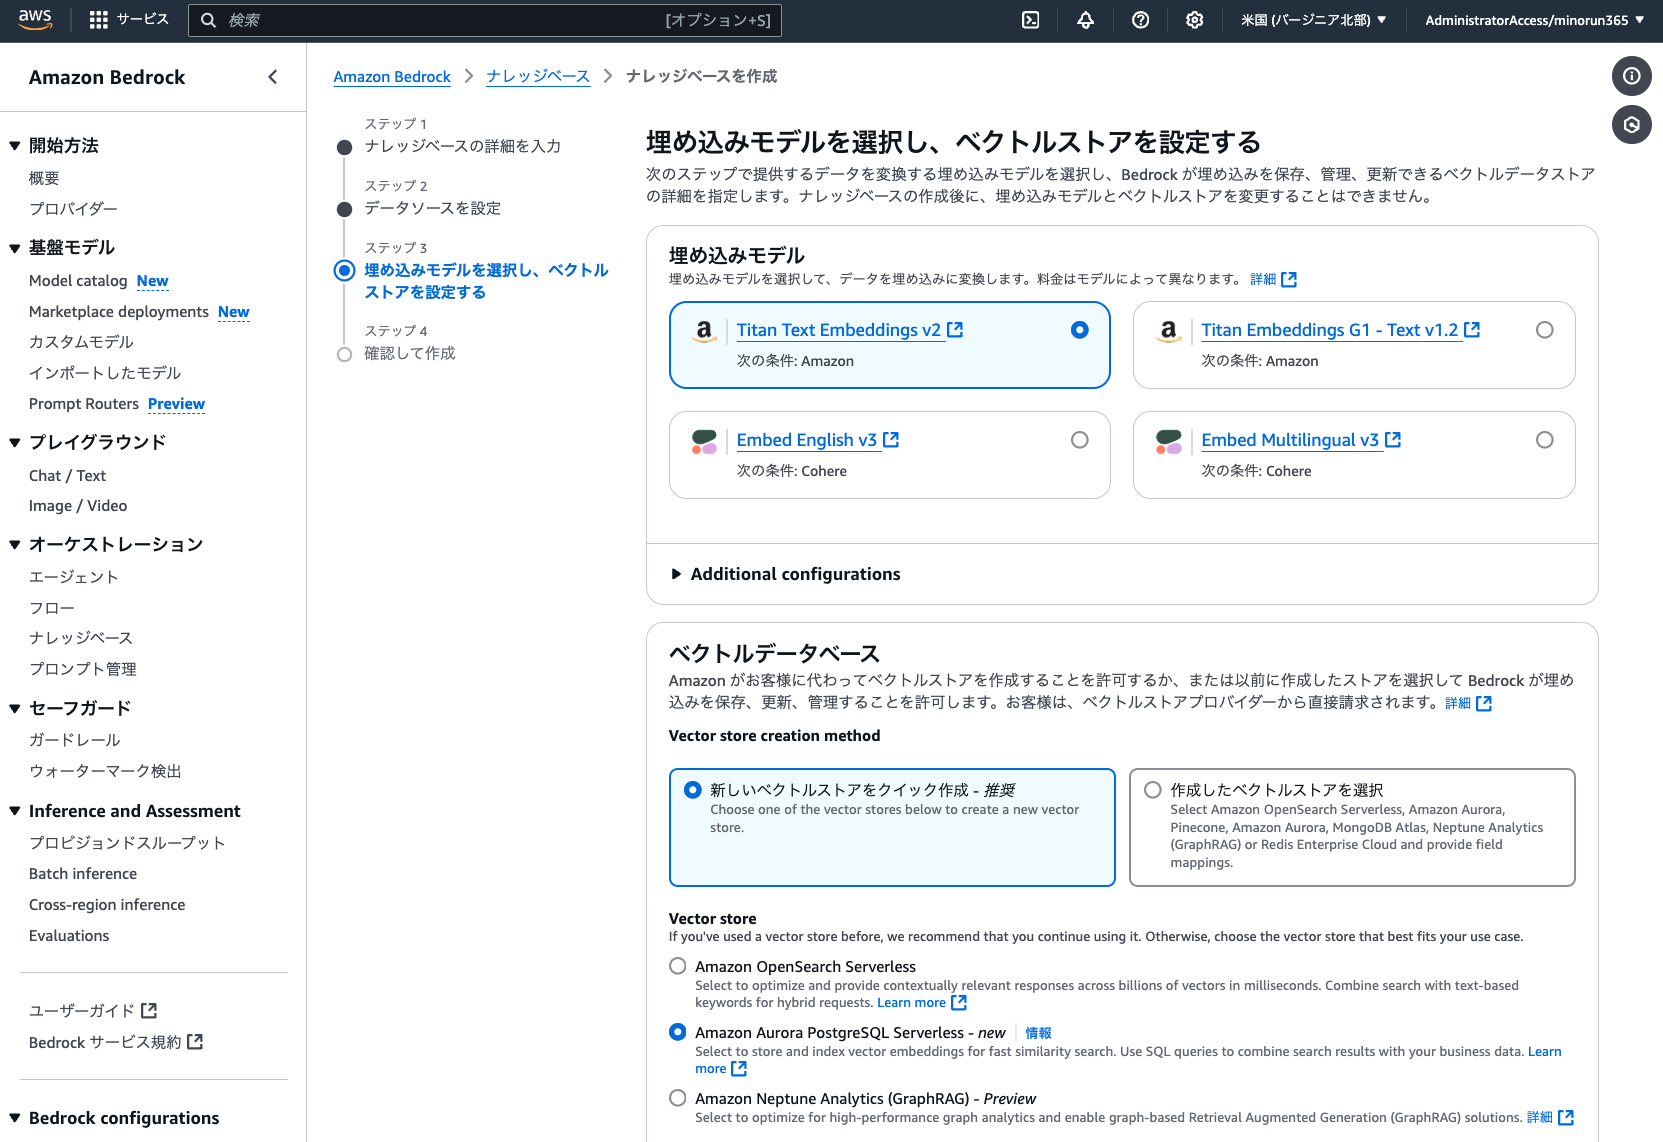Click the AWS logo home icon

(35, 20)
